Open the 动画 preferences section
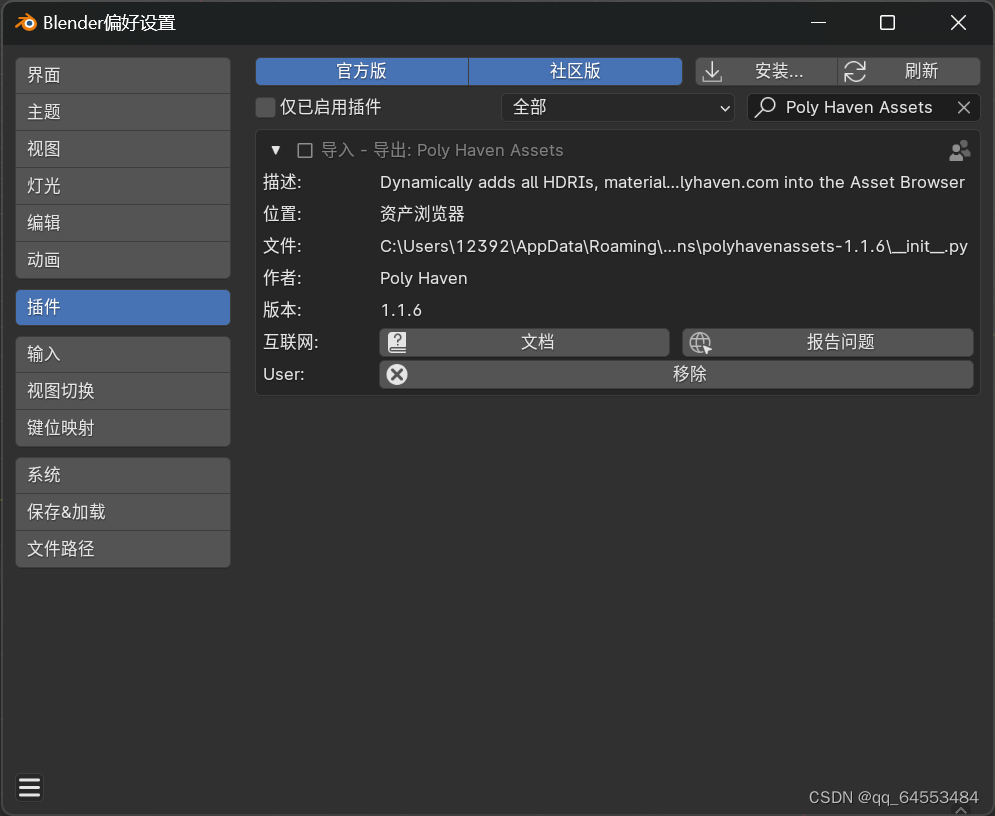Viewport: 995px width, 816px height. [x=123, y=260]
